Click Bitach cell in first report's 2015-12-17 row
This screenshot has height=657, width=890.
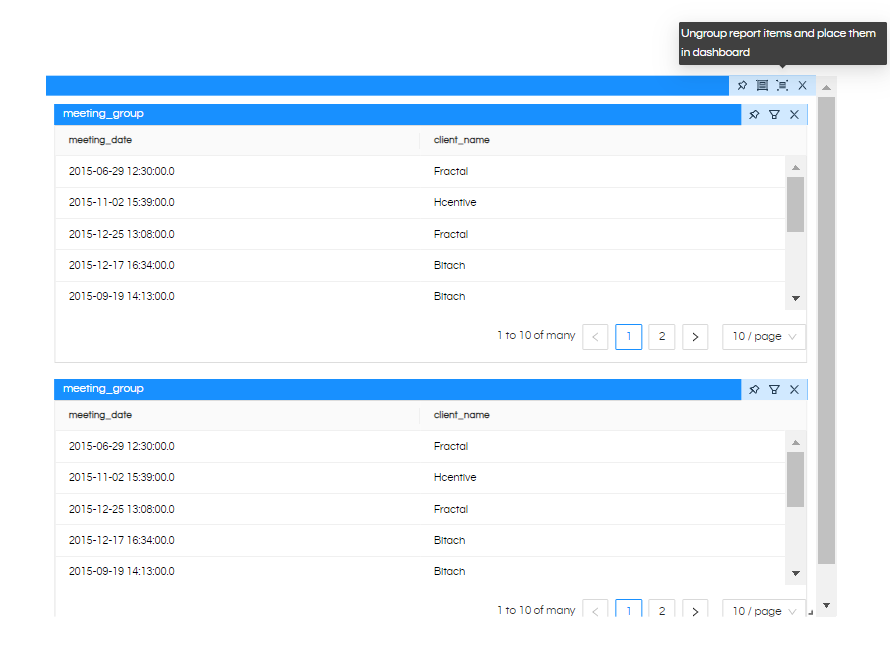(450, 266)
